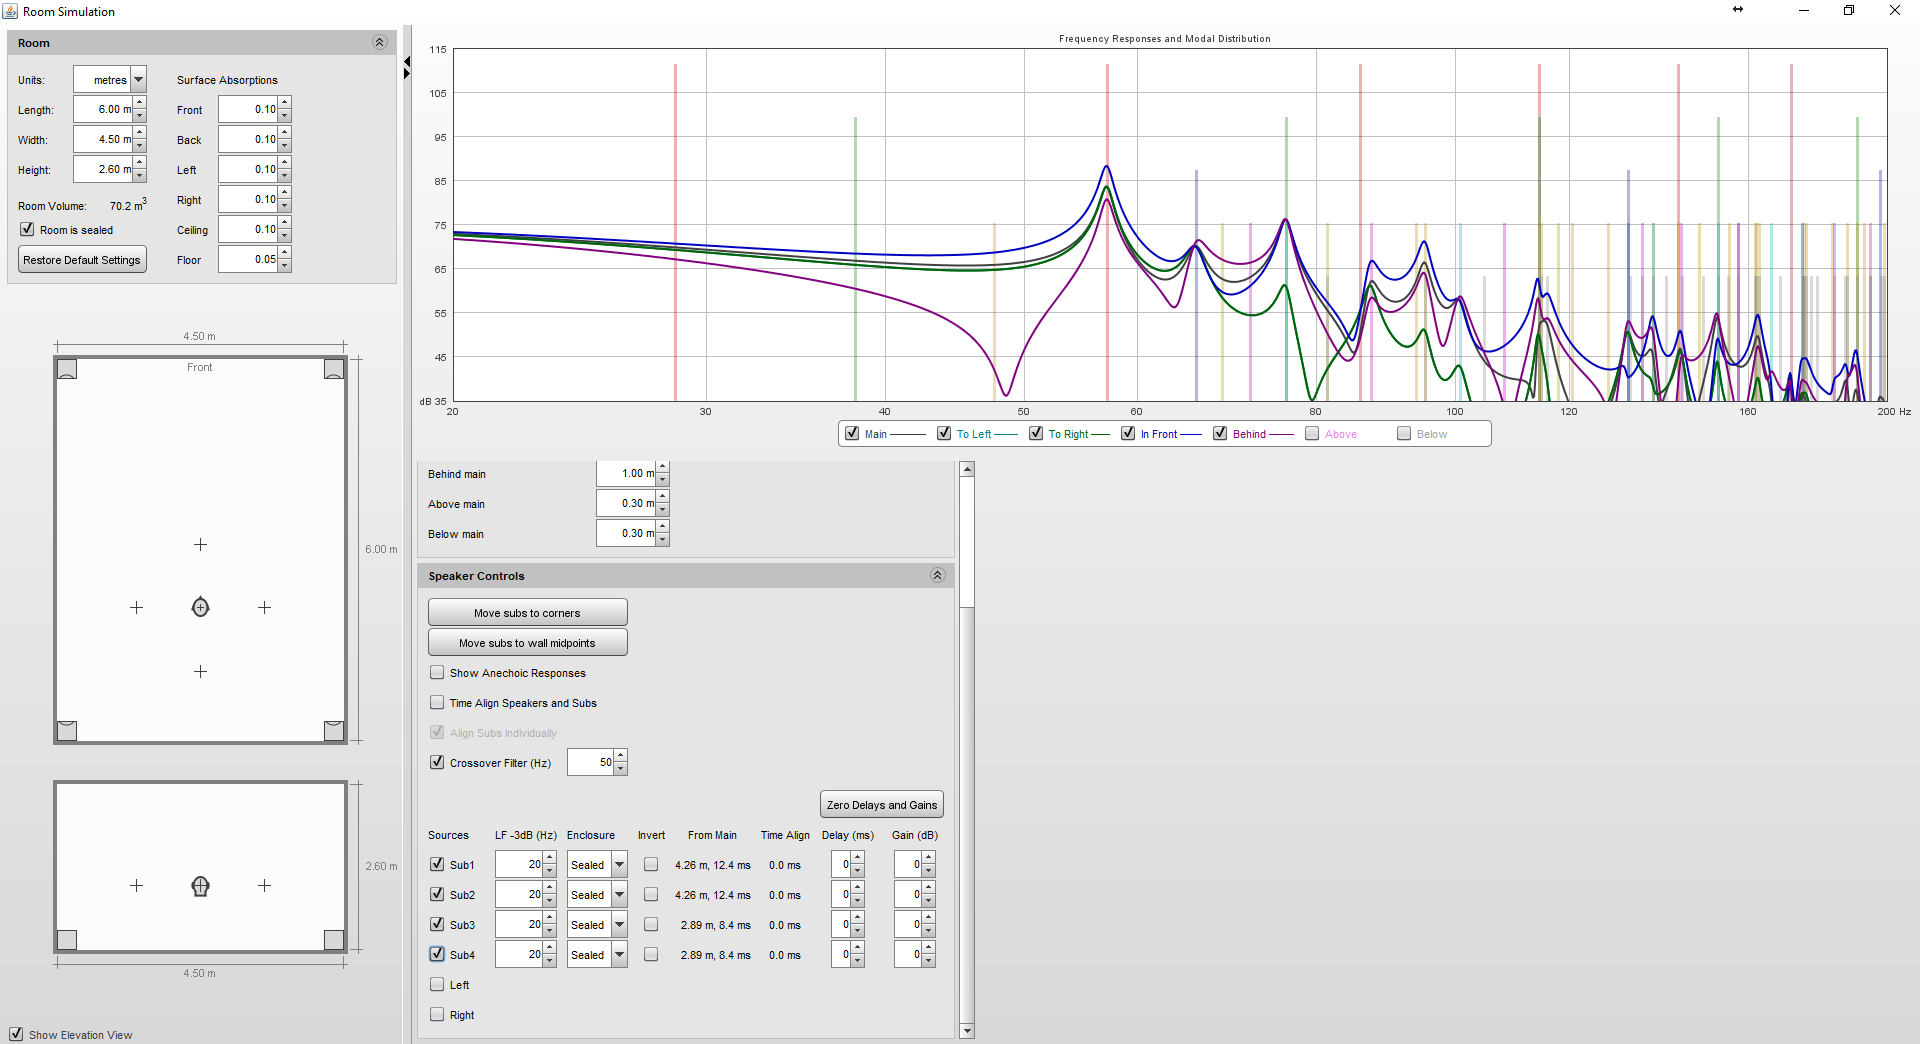The width and height of the screenshot is (1920, 1044).
Task: Click the in-front mic position cross
Action: (x=200, y=544)
